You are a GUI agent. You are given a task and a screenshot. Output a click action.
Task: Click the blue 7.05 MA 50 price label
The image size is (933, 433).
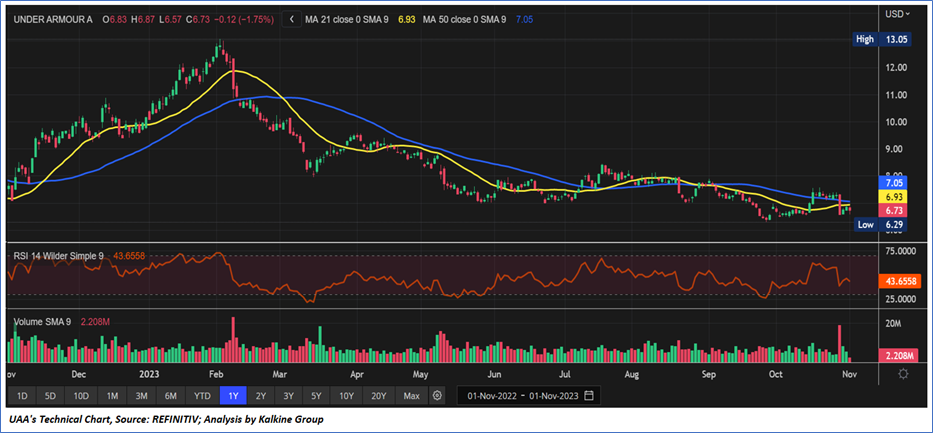(893, 182)
